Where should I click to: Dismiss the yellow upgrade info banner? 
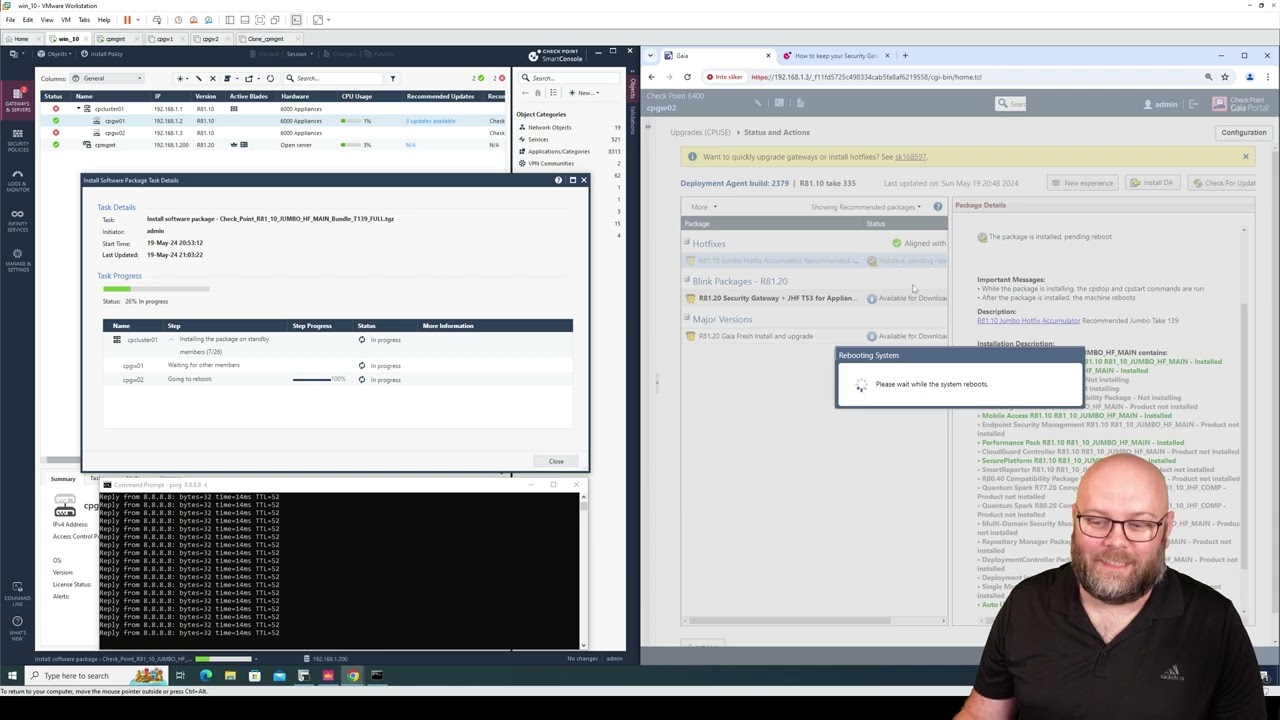click(1246, 157)
